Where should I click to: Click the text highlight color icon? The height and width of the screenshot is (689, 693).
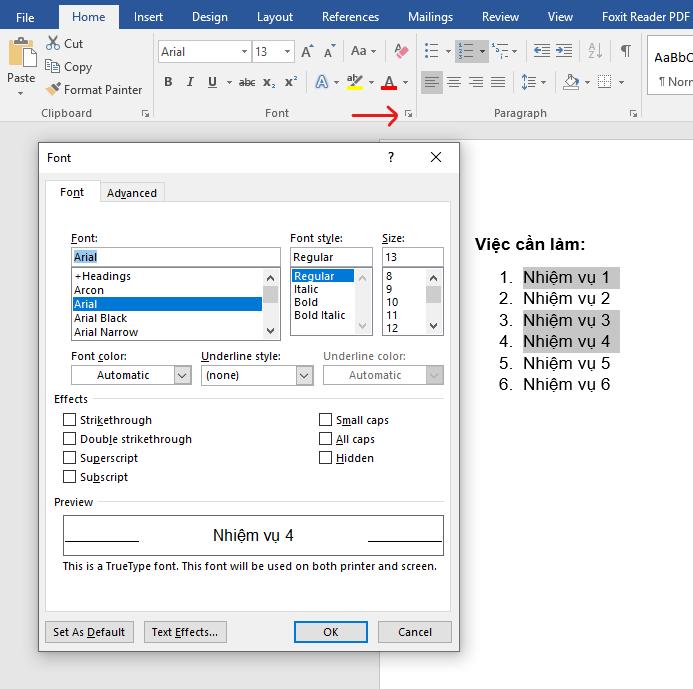point(354,82)
